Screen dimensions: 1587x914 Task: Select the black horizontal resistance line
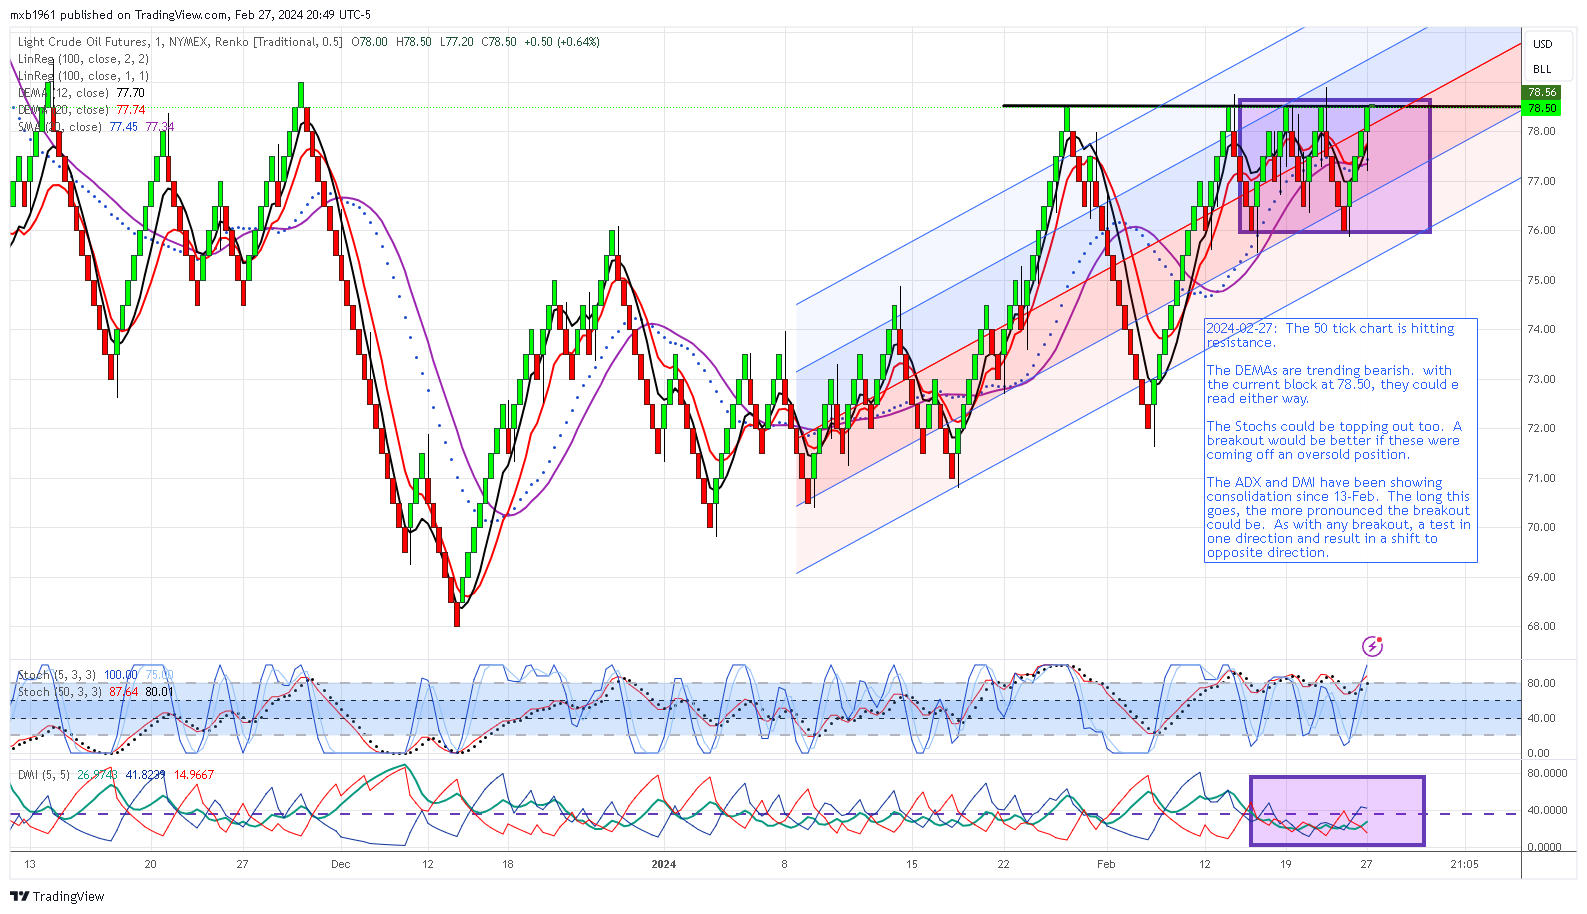coord(1261,105)
